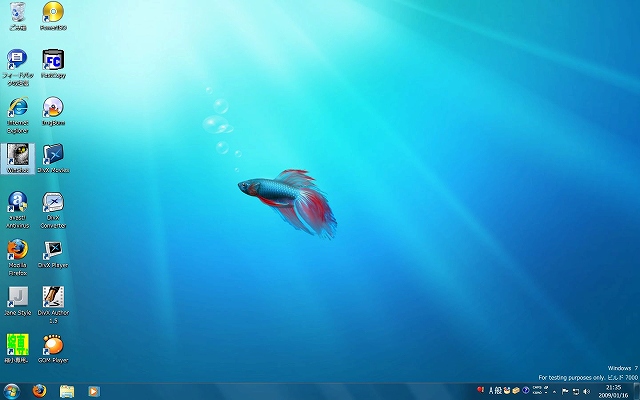Click the IME conversion mode kanji indicator

pos(498,391)
